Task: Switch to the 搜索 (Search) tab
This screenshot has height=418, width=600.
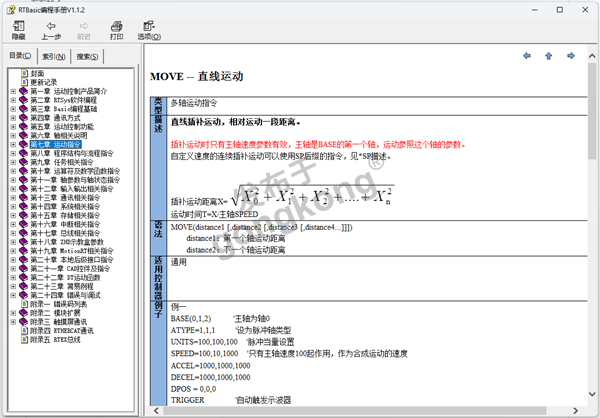Action: click(x=88, y=56)
